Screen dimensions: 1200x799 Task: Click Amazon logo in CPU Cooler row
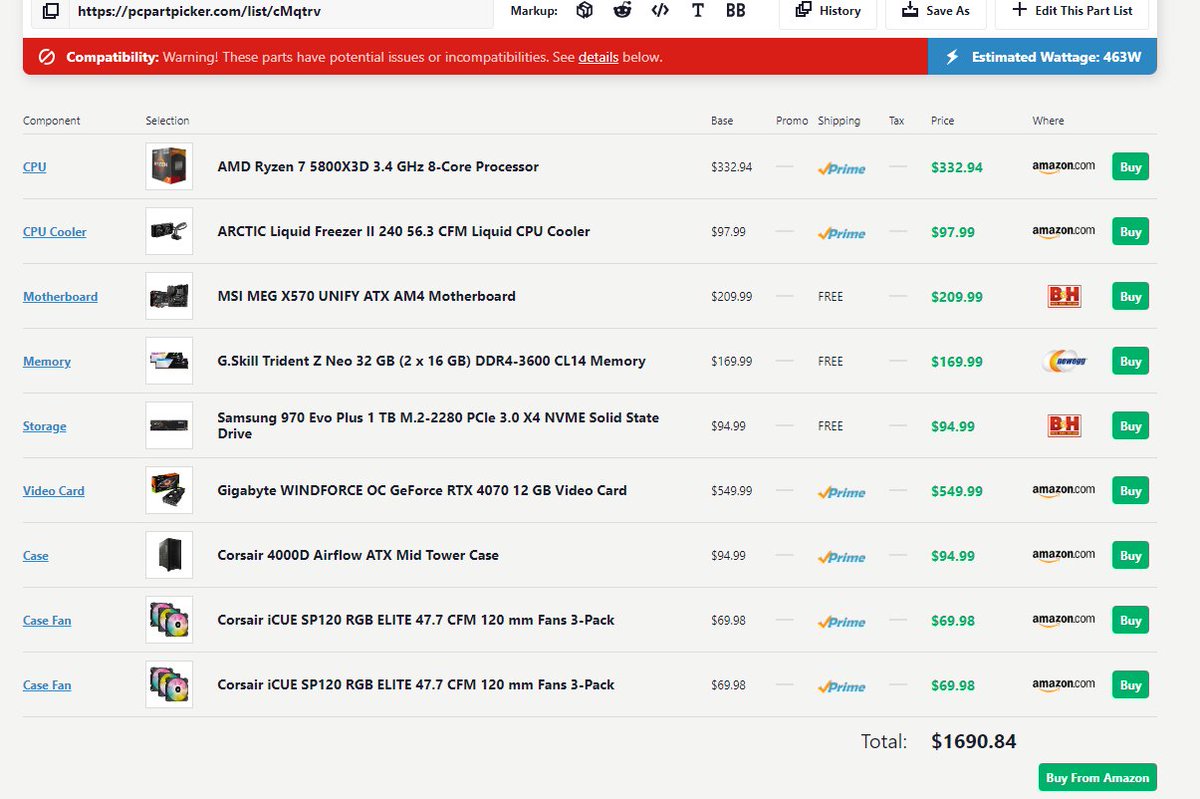[x=1063, y=231]
